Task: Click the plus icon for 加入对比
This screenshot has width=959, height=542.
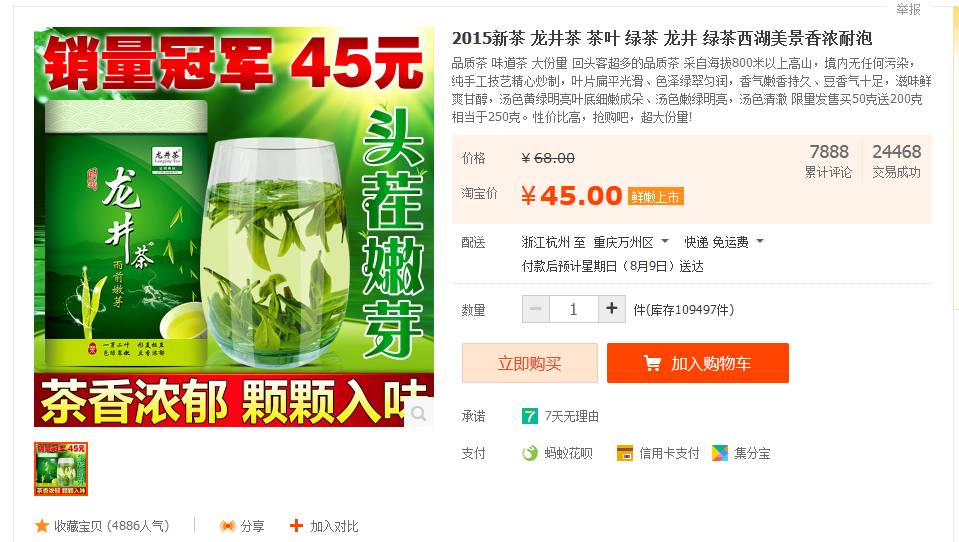Action: 296,525
